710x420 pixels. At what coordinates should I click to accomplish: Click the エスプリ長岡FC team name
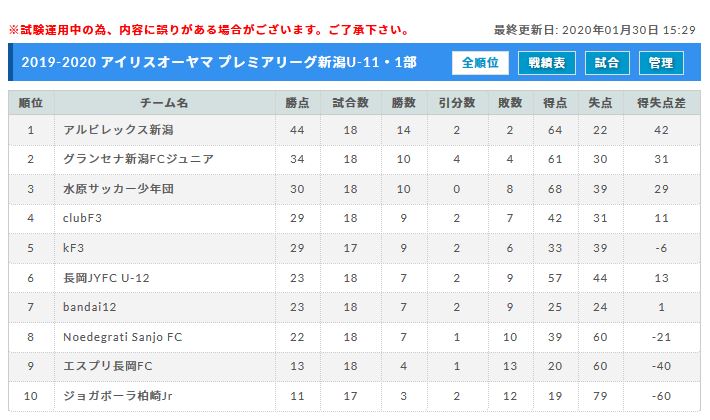coord(108,366)
